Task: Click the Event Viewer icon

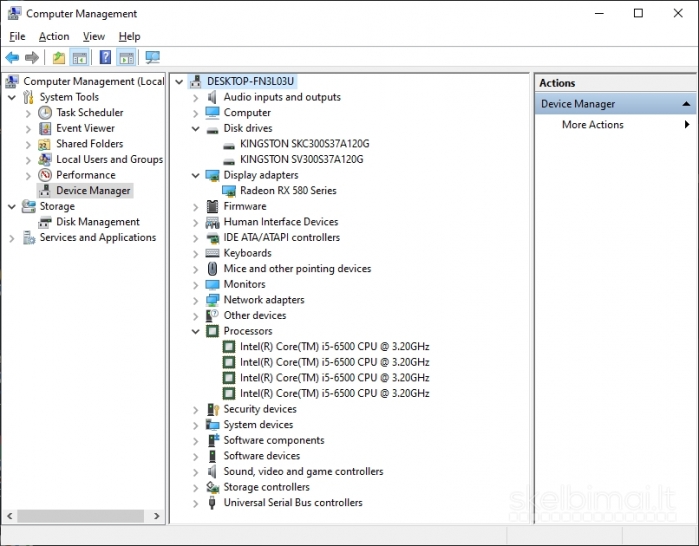Action: click(x=45, y=128)
